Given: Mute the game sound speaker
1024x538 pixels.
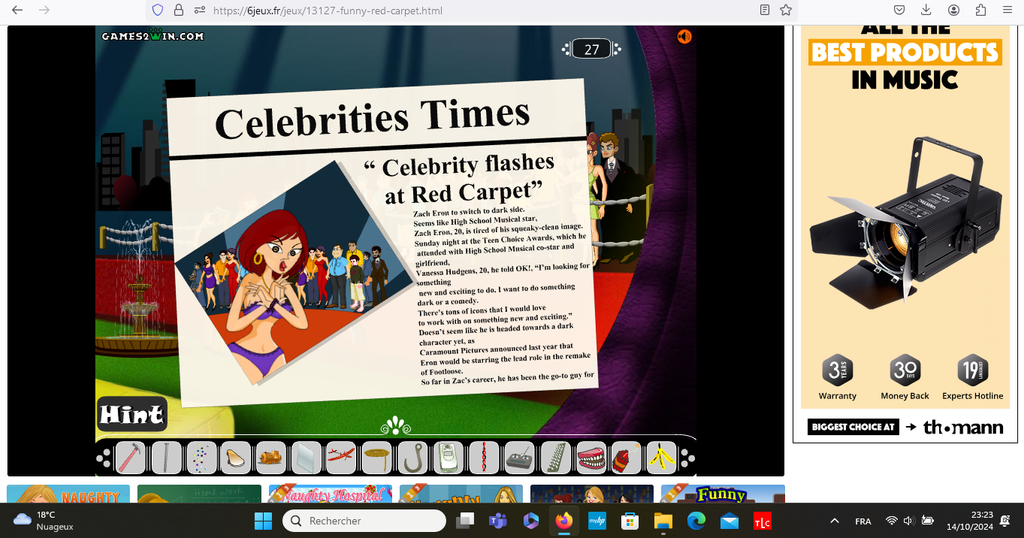Looking at the screenshot, I should [x=684, y=37].
